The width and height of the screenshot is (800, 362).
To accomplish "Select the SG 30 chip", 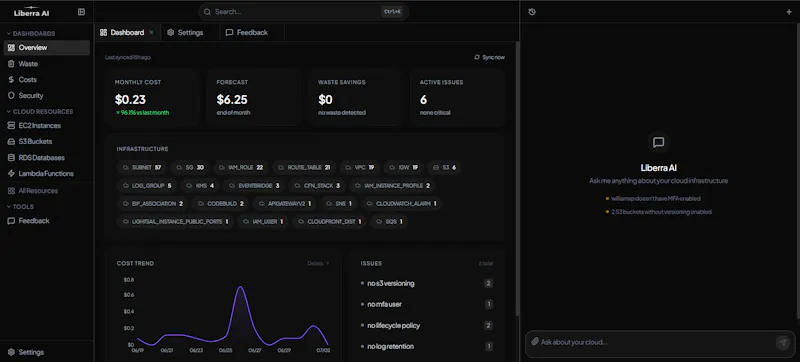I will (x=190, y=167).
